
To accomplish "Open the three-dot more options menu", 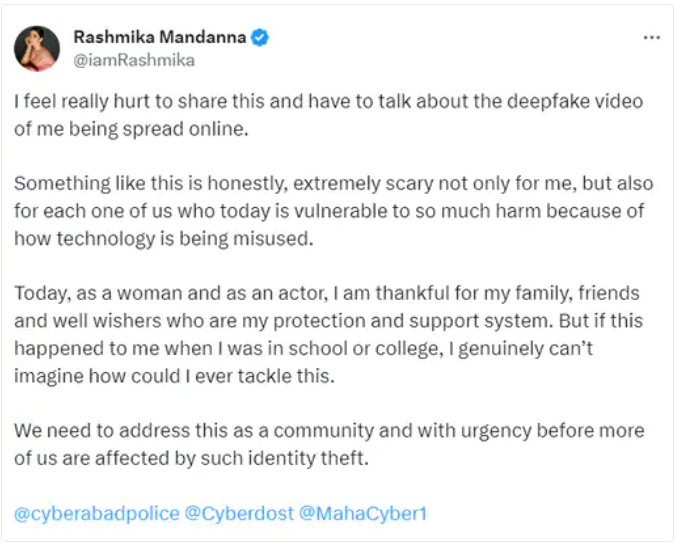I will 651,38.
